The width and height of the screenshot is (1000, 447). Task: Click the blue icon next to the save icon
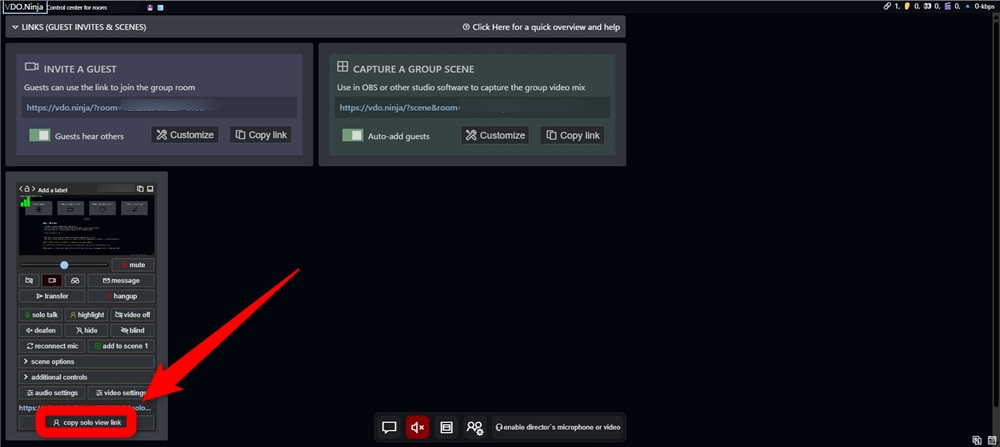point(160,8)
